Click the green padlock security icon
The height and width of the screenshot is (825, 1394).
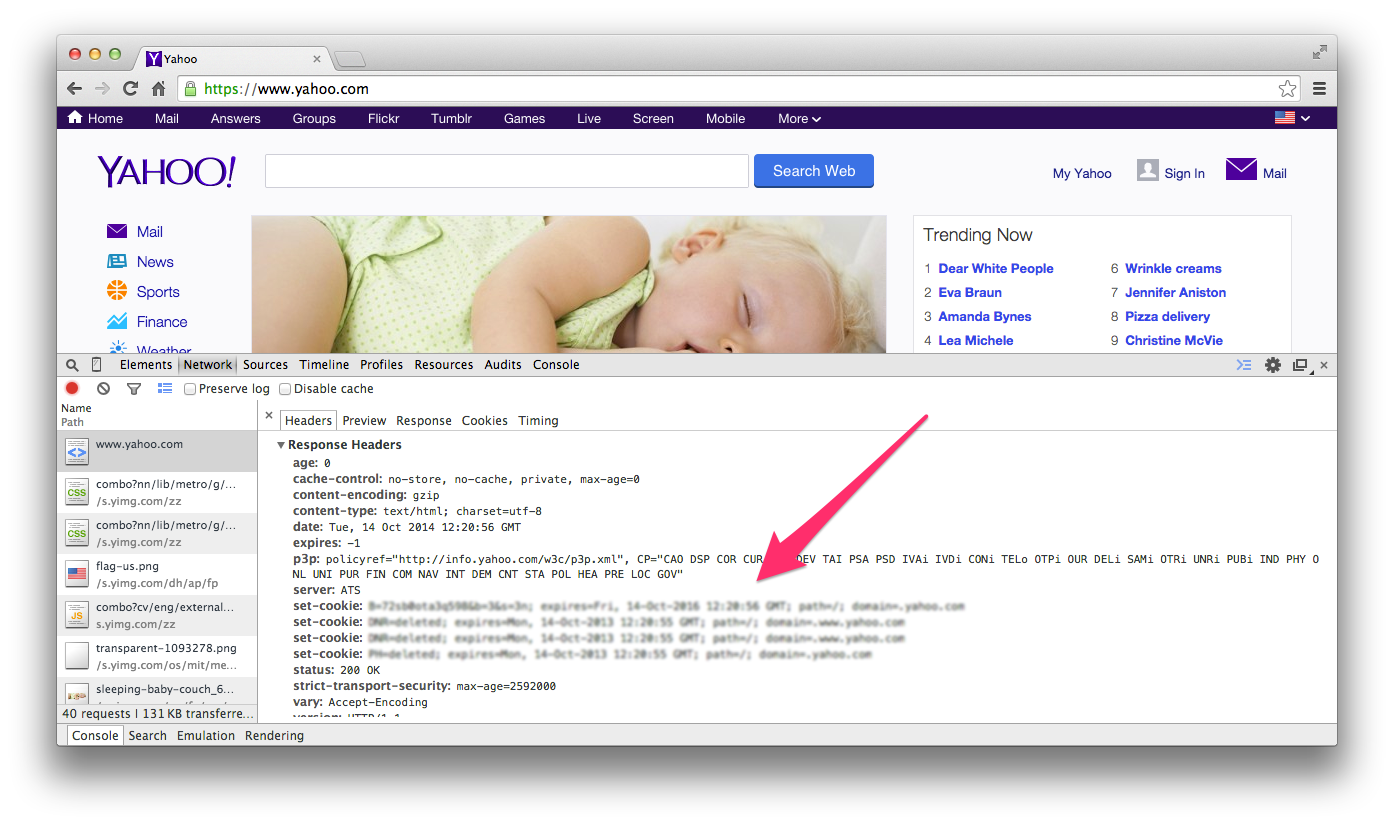(x=190, y=89)
